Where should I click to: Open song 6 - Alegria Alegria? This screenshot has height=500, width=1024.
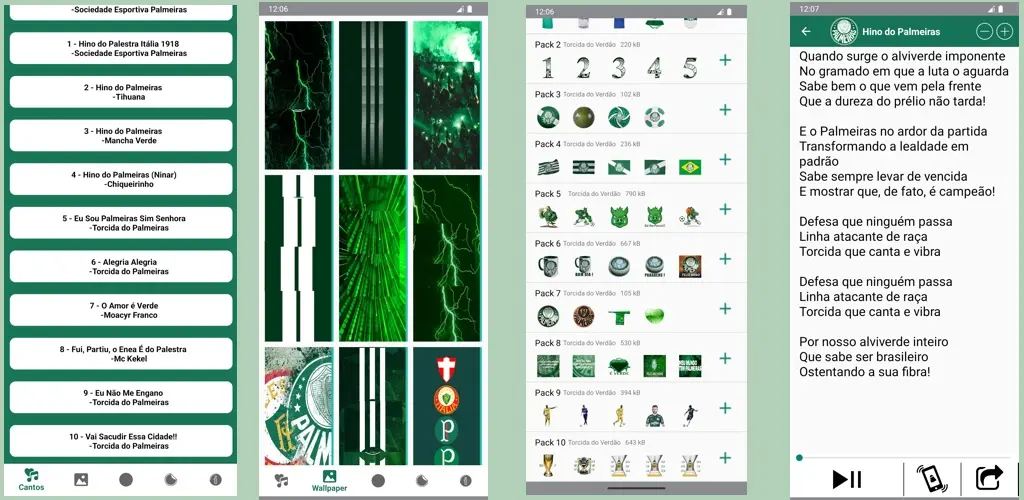coord(121,266)
